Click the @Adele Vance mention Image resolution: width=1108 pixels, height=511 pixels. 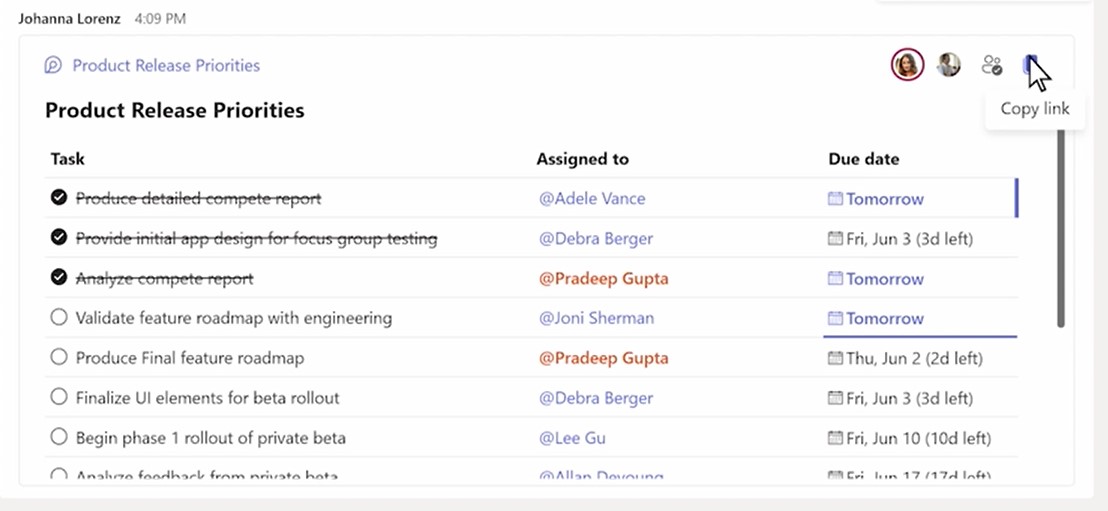pyautogui.click(x=592, y=198)
